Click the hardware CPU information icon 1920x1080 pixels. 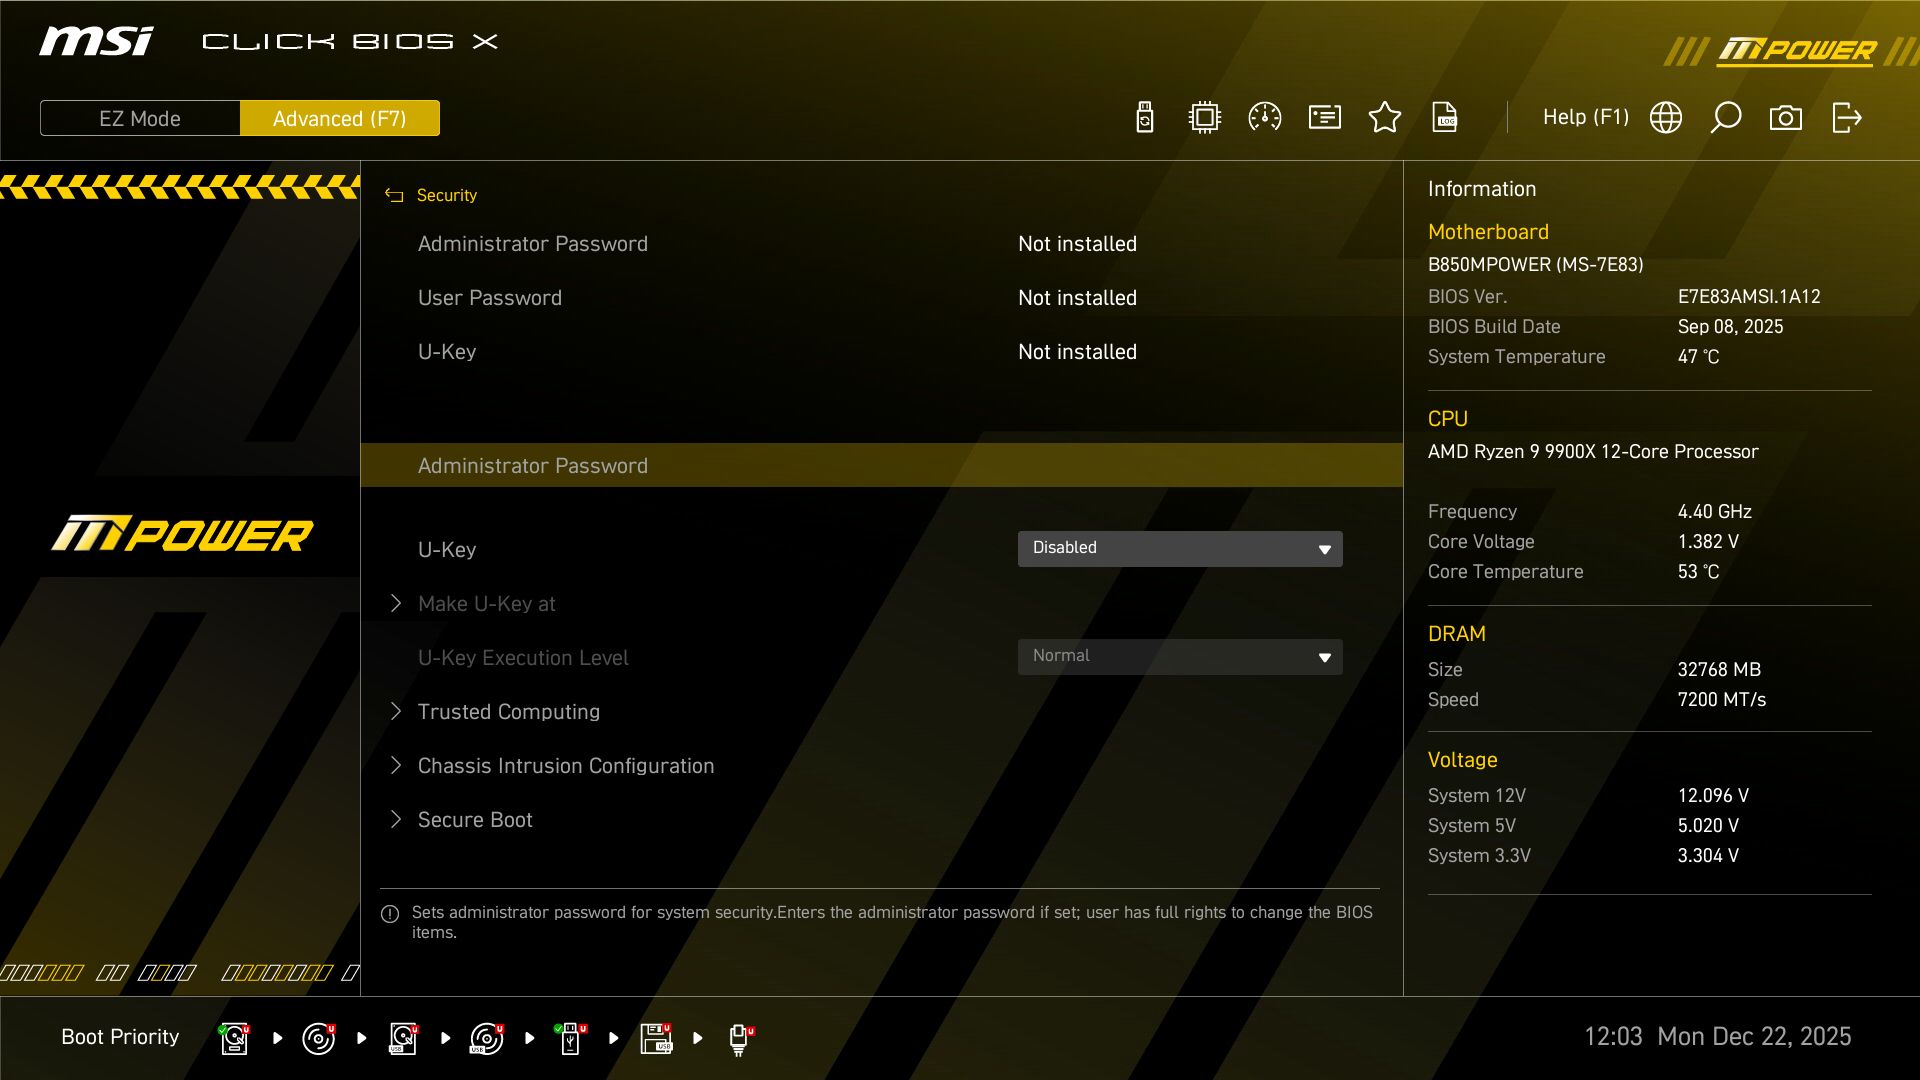point(1204,117)
